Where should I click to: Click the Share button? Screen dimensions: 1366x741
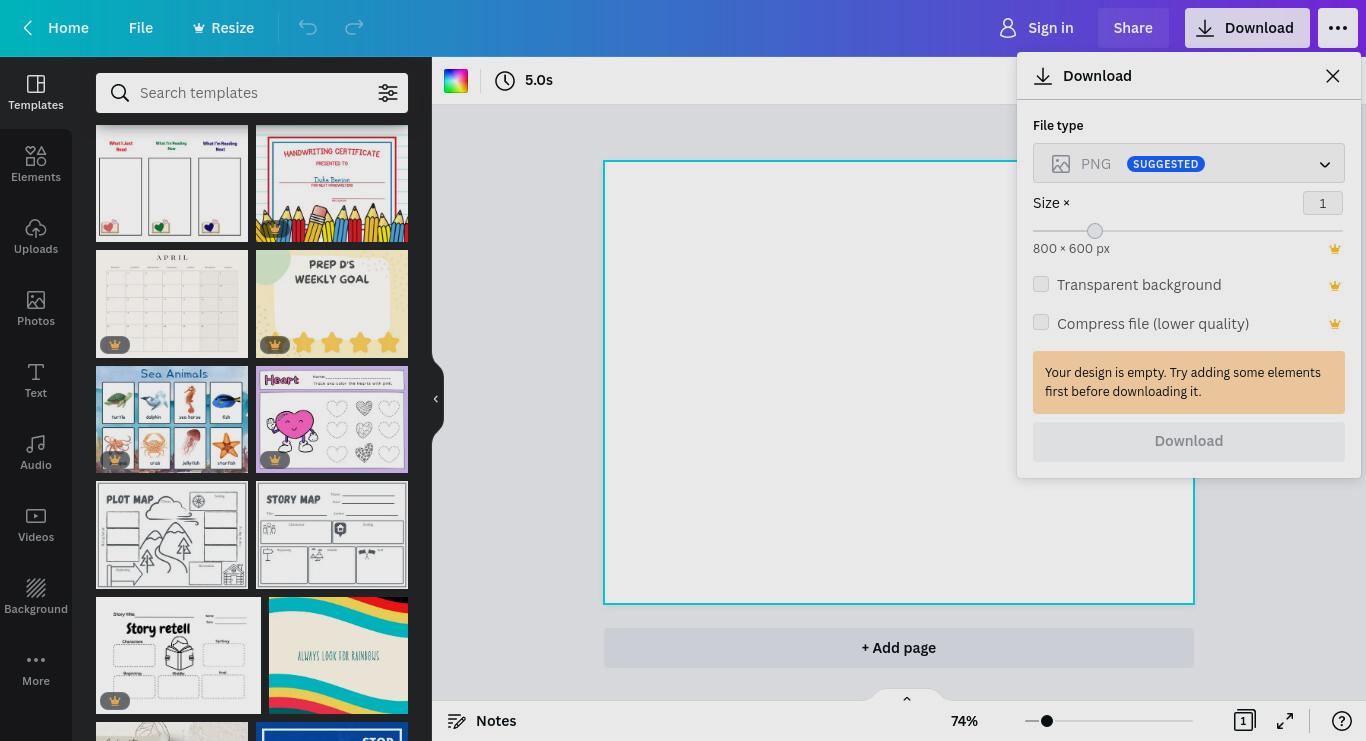pos(1133,28)
